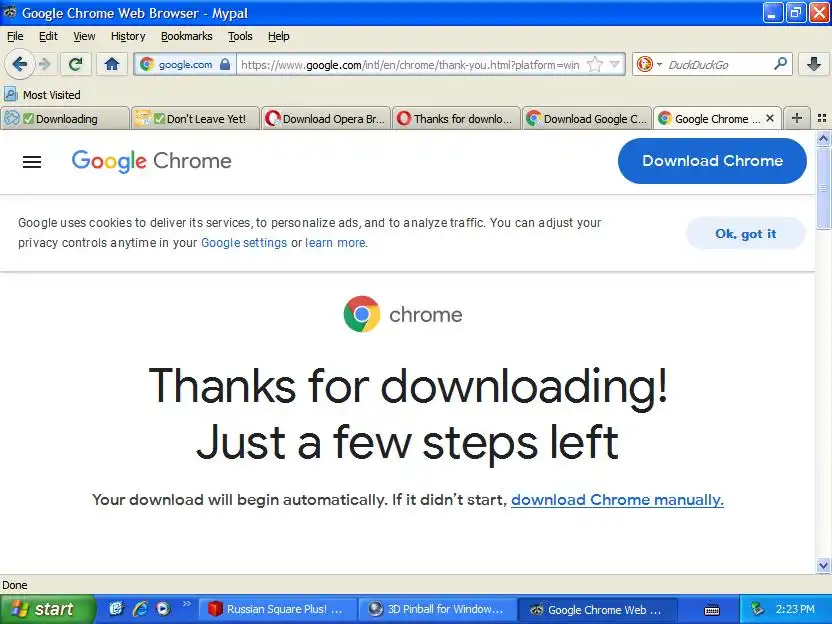The image size is (832, 624).
Task: Switch to the Don't Leave Yet! tab
Action: [x=196, y=118]
